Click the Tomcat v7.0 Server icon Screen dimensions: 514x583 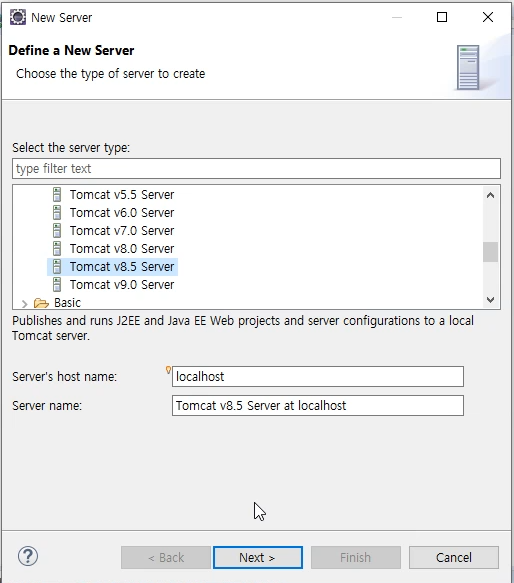57,231
